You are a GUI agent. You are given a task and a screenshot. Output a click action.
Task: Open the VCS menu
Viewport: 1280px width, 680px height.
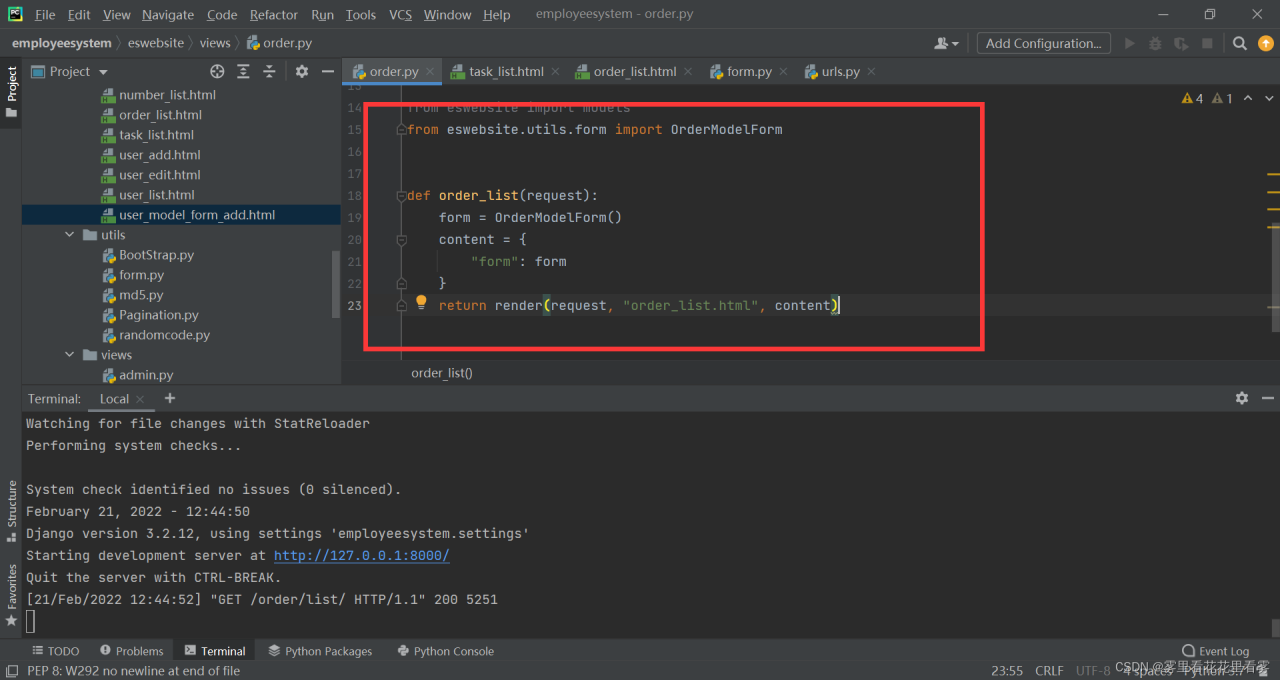pos(400,15)
